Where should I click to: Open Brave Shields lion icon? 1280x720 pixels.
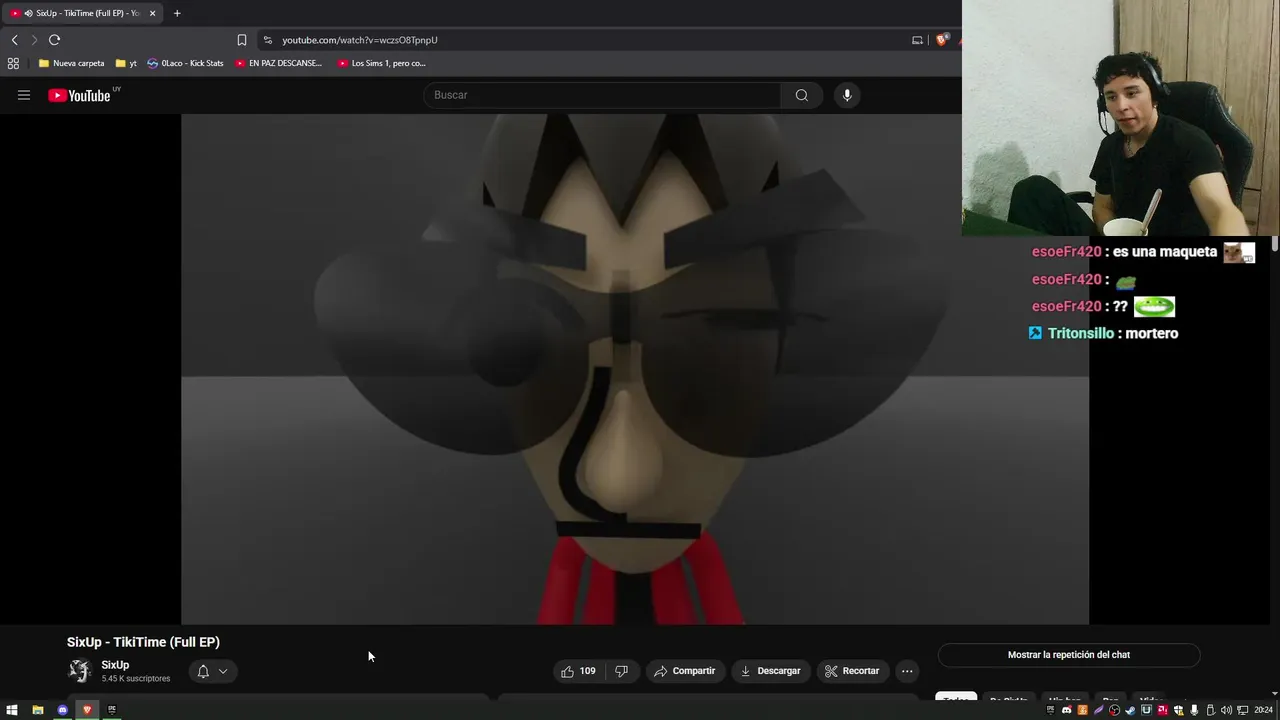(x=942, y=40)
